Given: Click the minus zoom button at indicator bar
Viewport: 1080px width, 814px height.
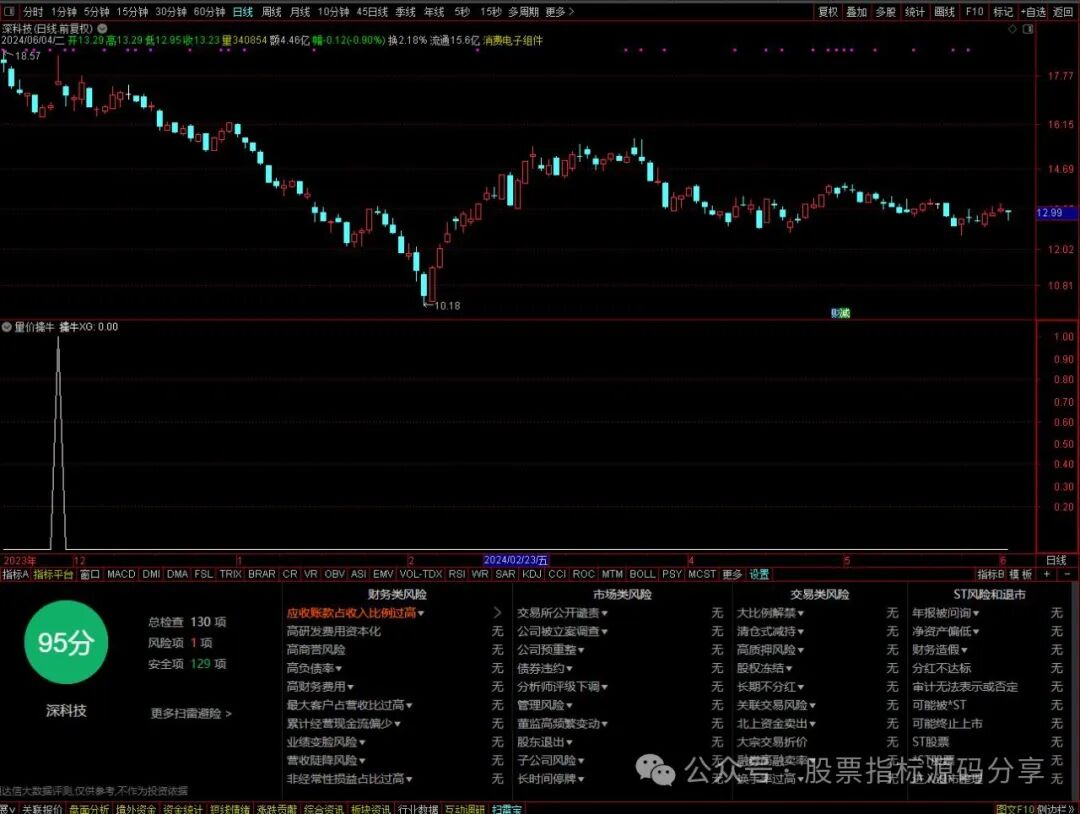Looking at the screenshot, I should coord(1068,574).
